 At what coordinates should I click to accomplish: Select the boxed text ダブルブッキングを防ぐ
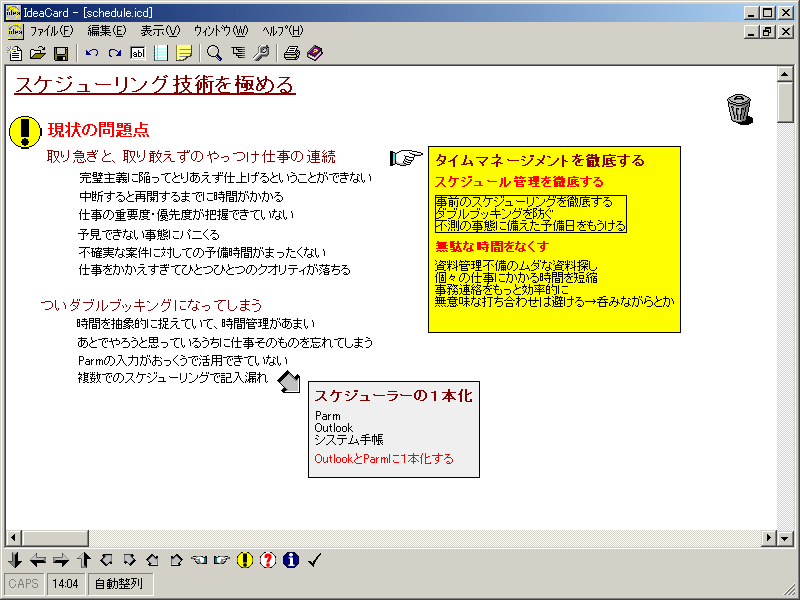pos(494,214)
